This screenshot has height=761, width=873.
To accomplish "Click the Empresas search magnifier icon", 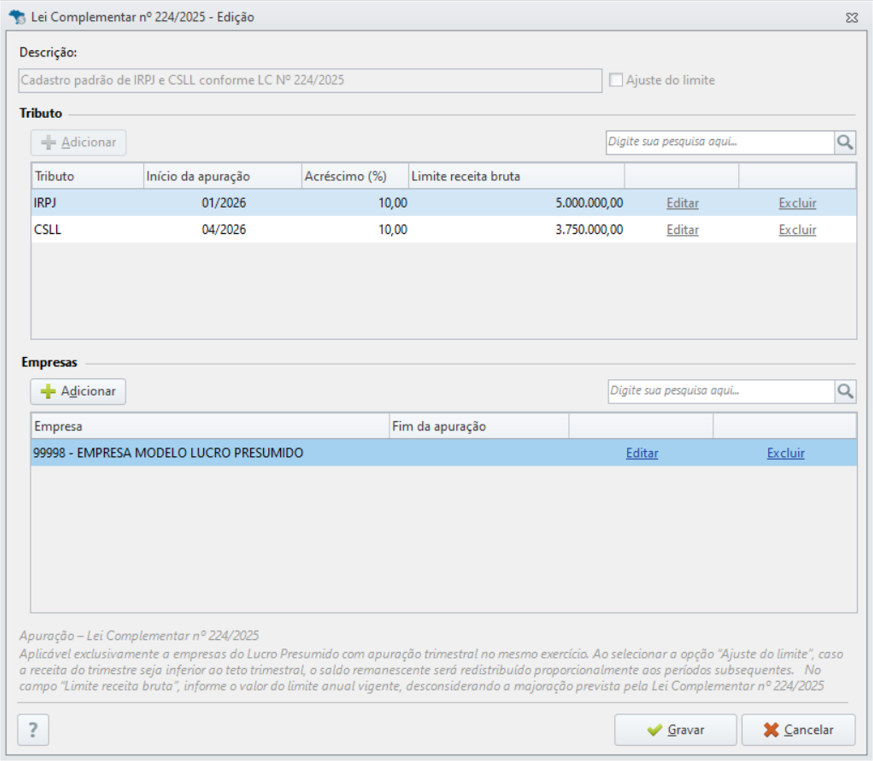I will (845, 391).
